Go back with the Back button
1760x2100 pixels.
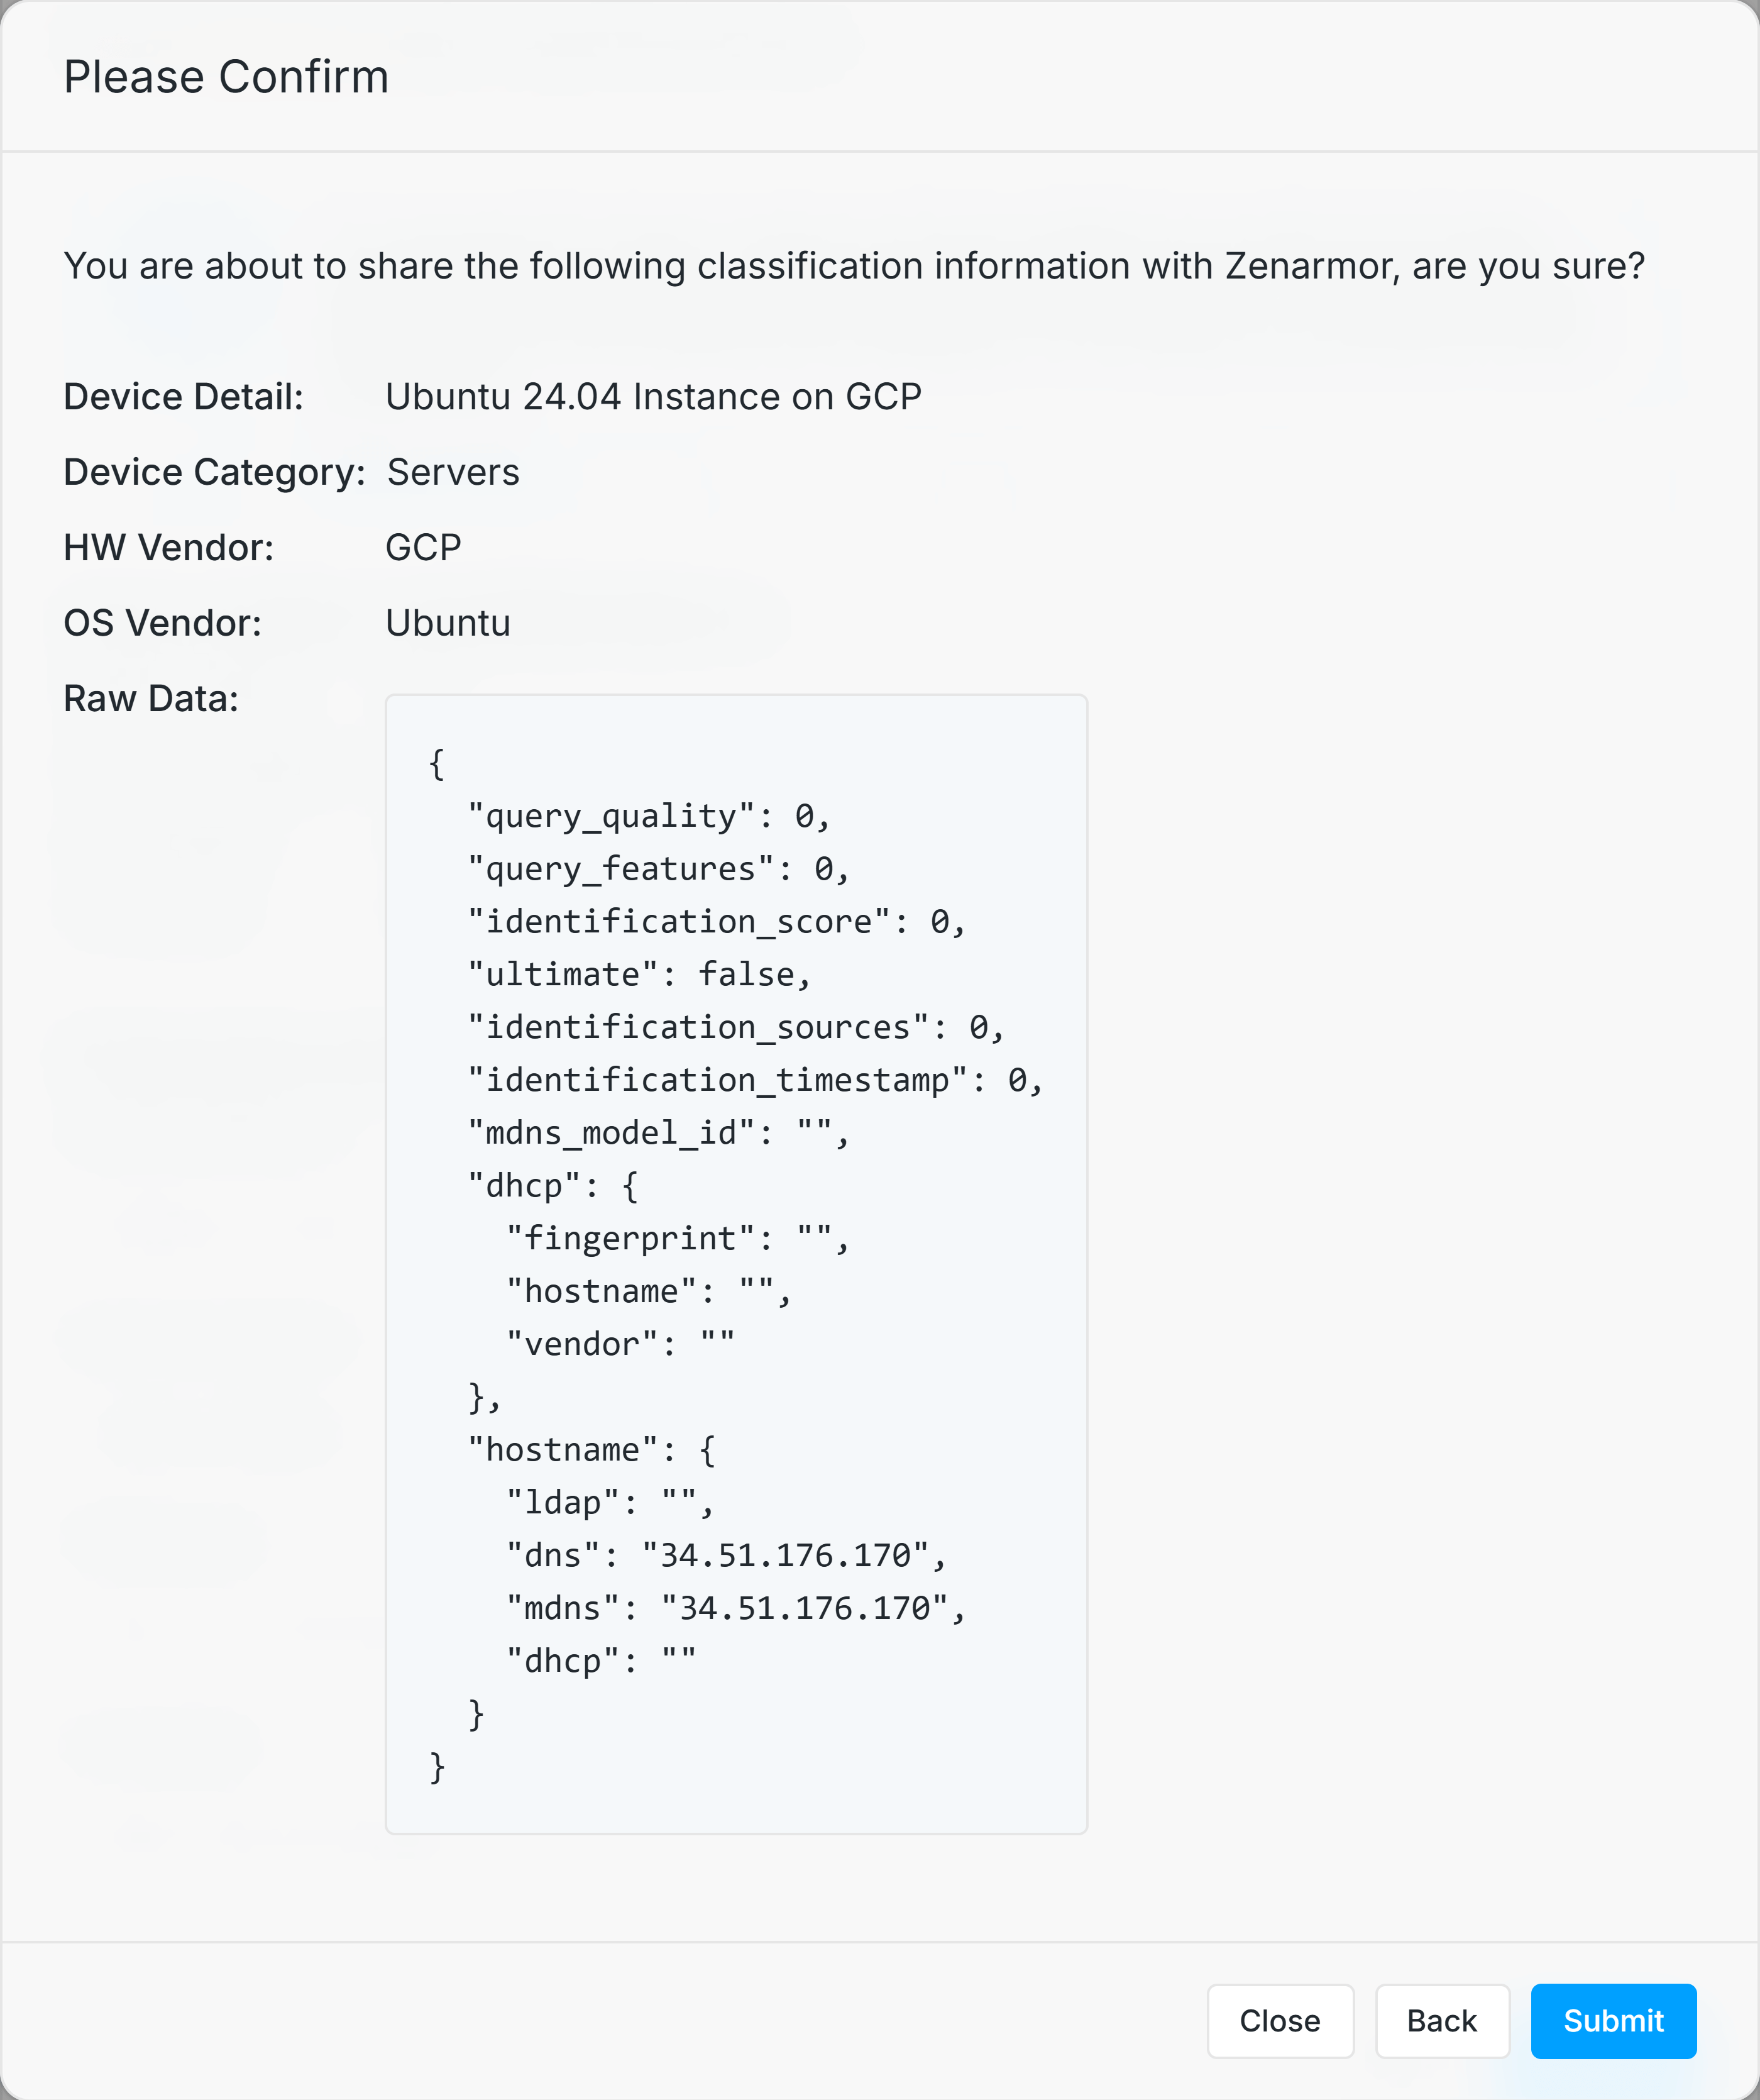1442,2021
